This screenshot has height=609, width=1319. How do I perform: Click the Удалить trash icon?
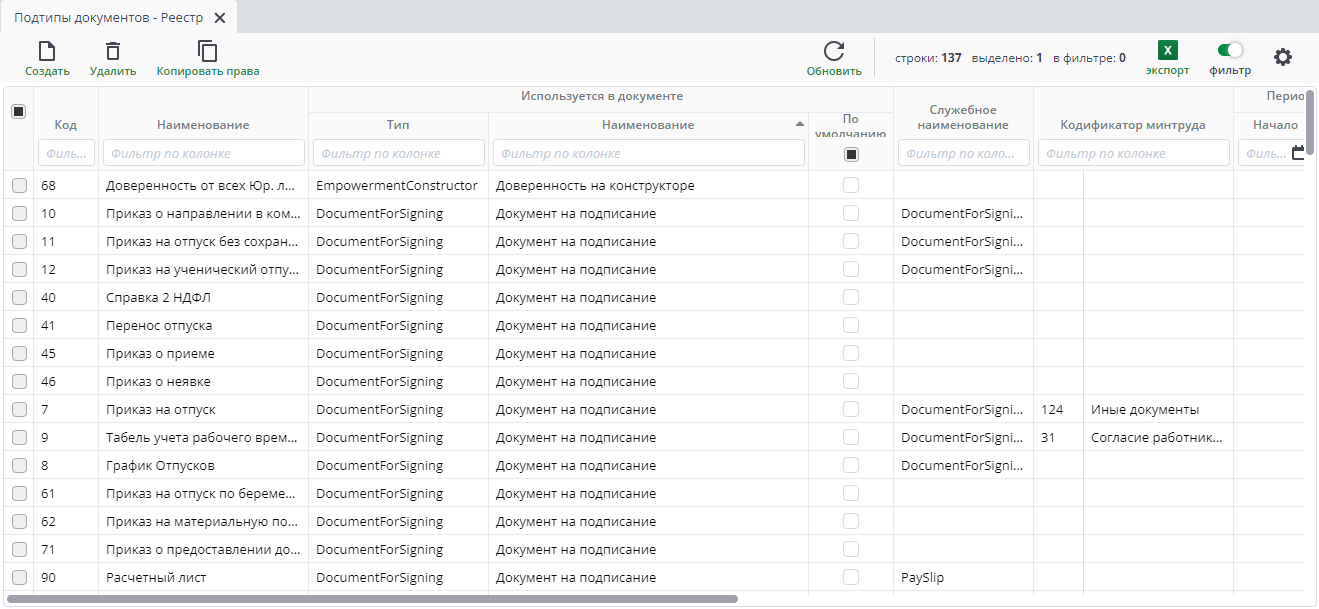(x=113, y=51)
